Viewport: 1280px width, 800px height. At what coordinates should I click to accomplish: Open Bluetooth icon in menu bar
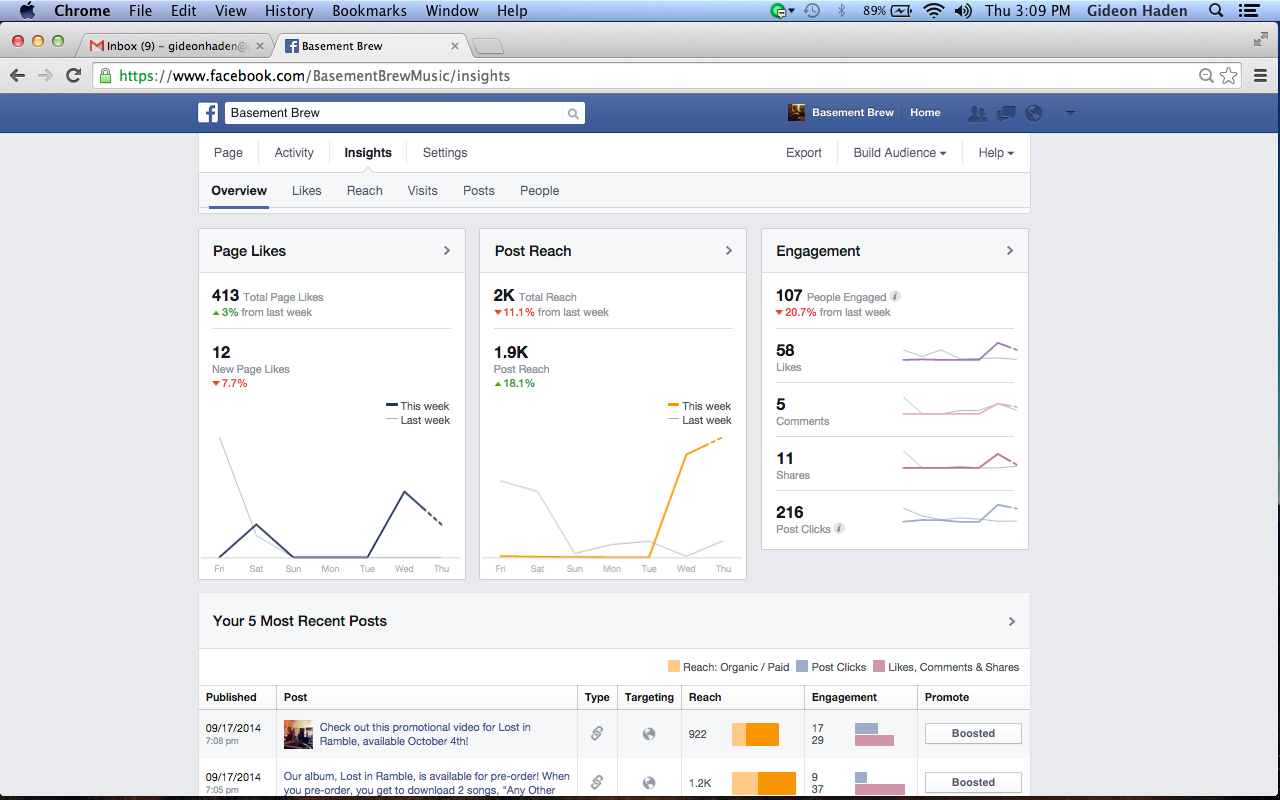[x=841, y=11]
